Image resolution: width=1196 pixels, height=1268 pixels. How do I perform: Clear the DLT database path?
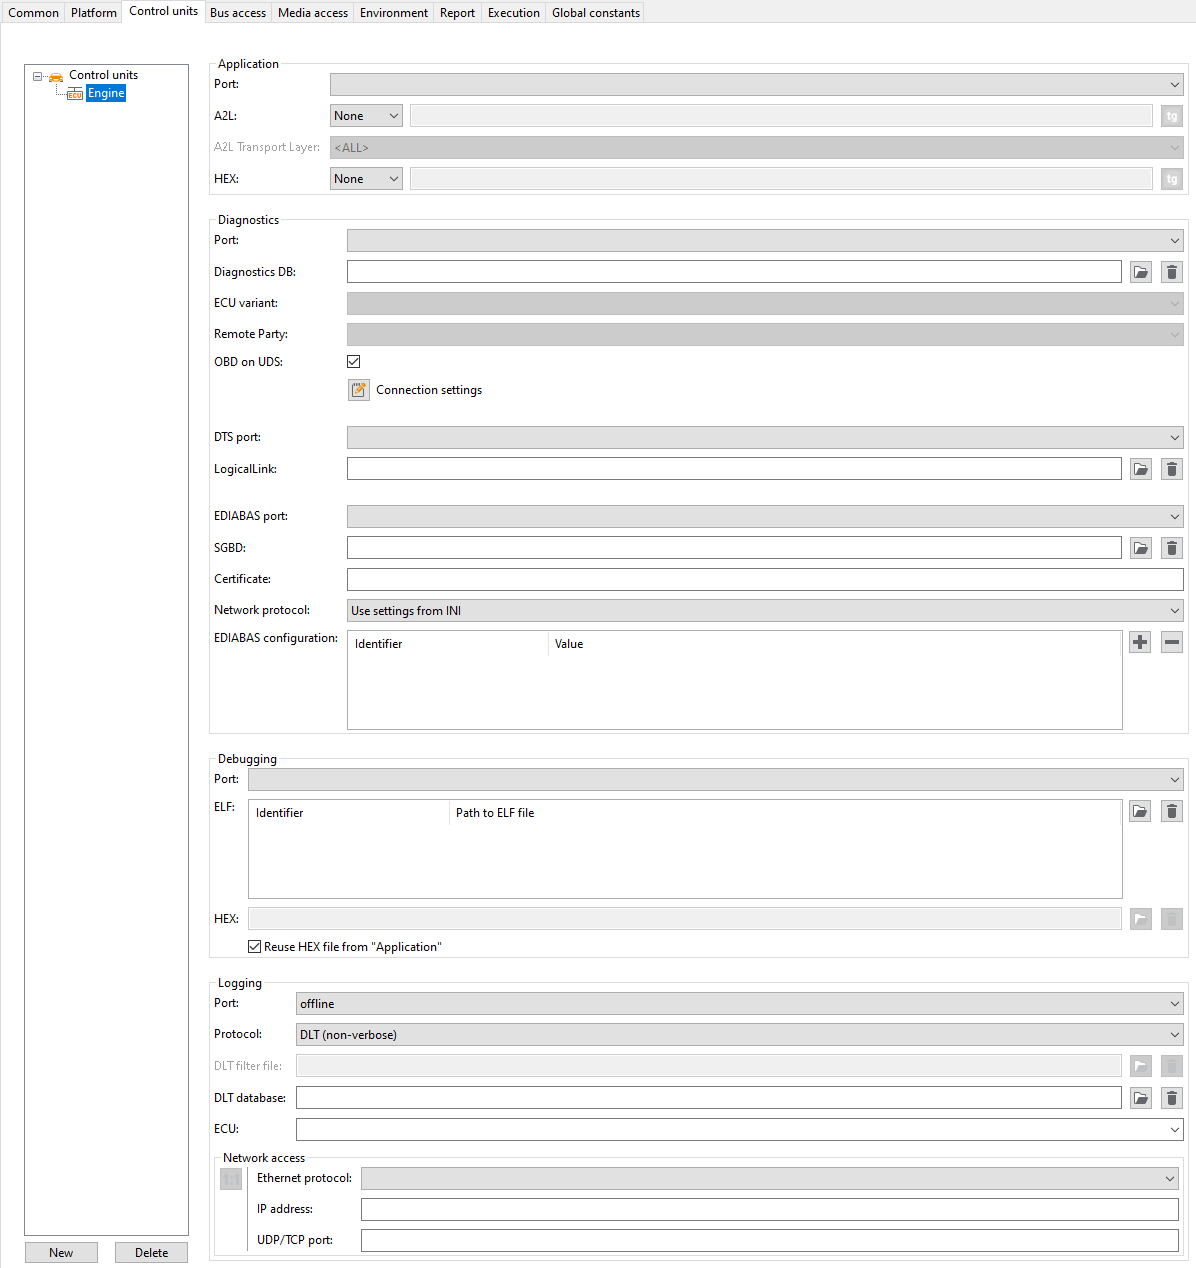[1172, 1098]
